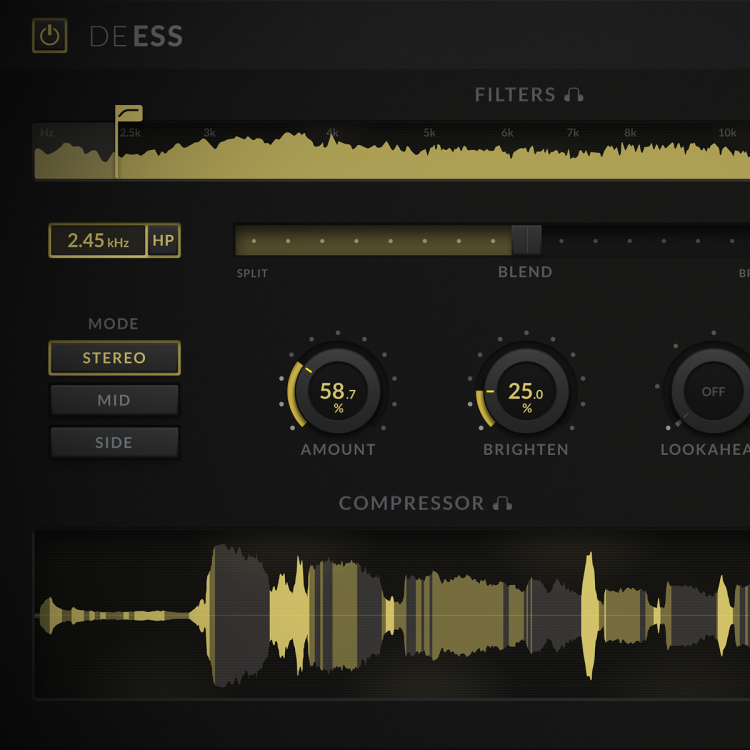Click the Compressor headphones solo icon
This screenshot has height=750, width=750.
503,503
